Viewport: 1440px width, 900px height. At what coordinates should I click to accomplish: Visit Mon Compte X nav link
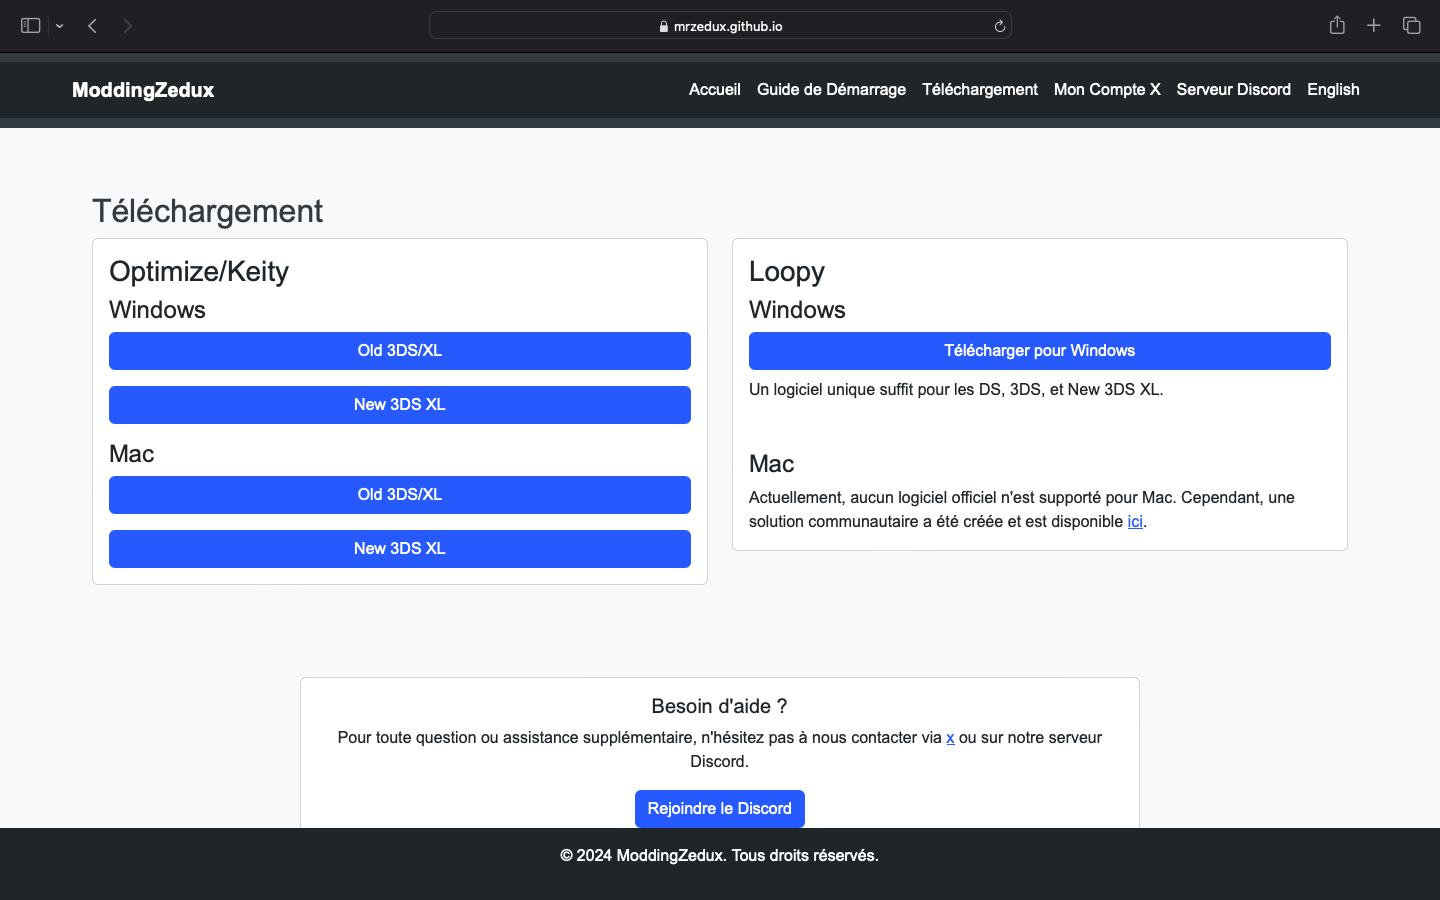coord(1106,90)
